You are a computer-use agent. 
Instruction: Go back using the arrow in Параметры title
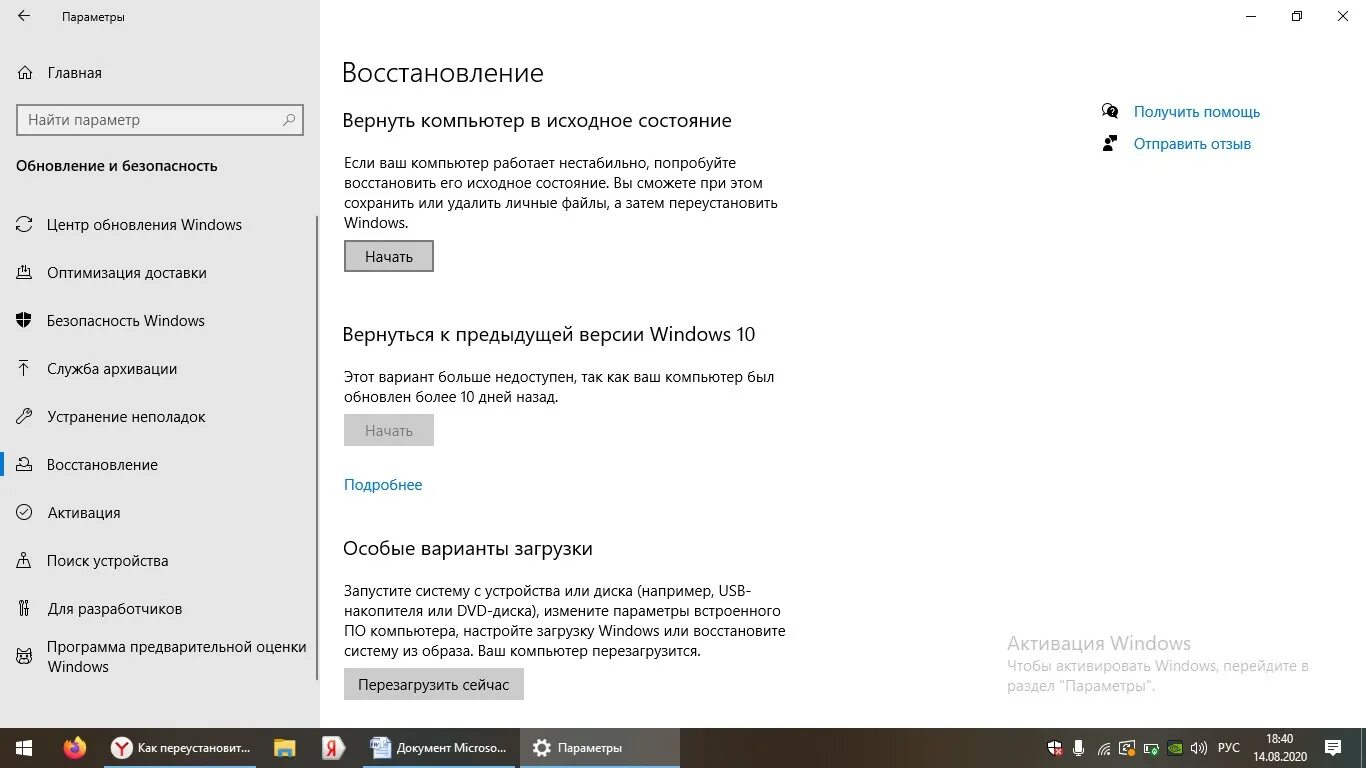pyautogui.click(x=24, y=16)
